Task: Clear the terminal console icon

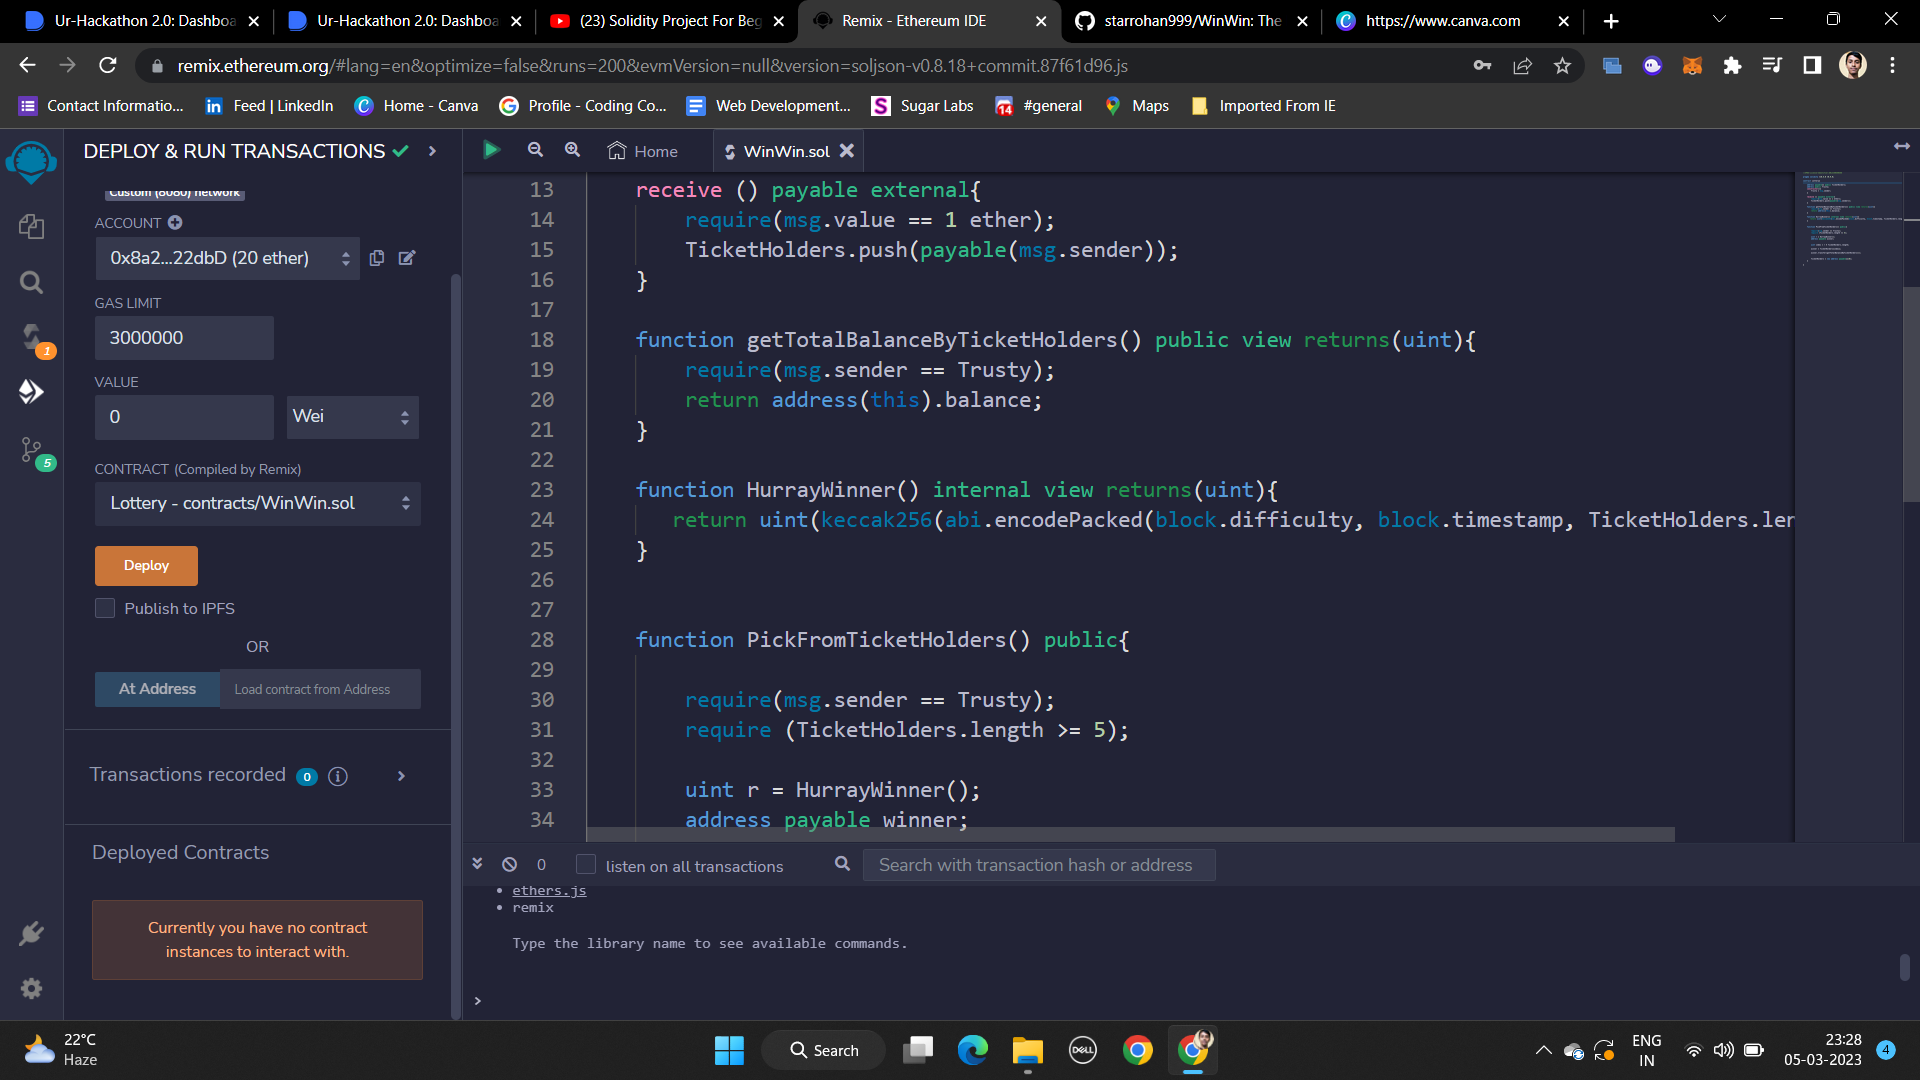Action: (x=509, y=864)
